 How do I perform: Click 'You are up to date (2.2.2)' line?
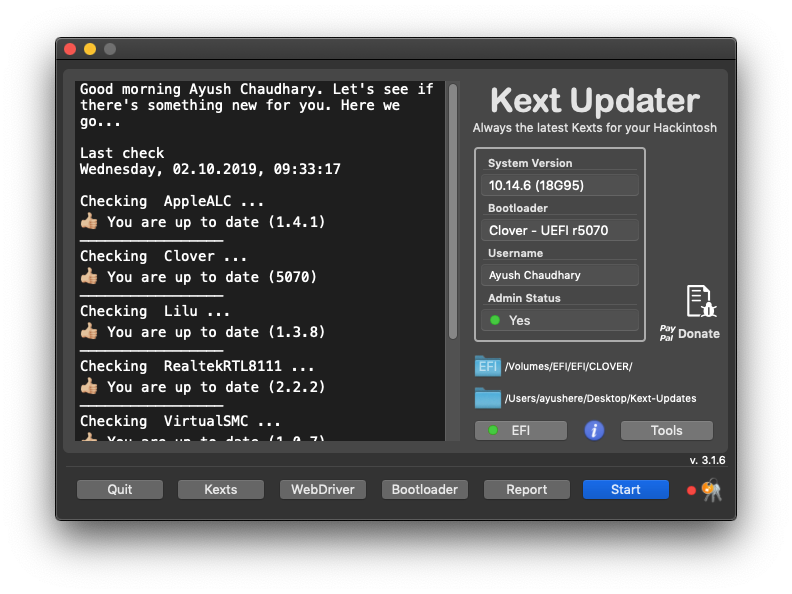203,387
